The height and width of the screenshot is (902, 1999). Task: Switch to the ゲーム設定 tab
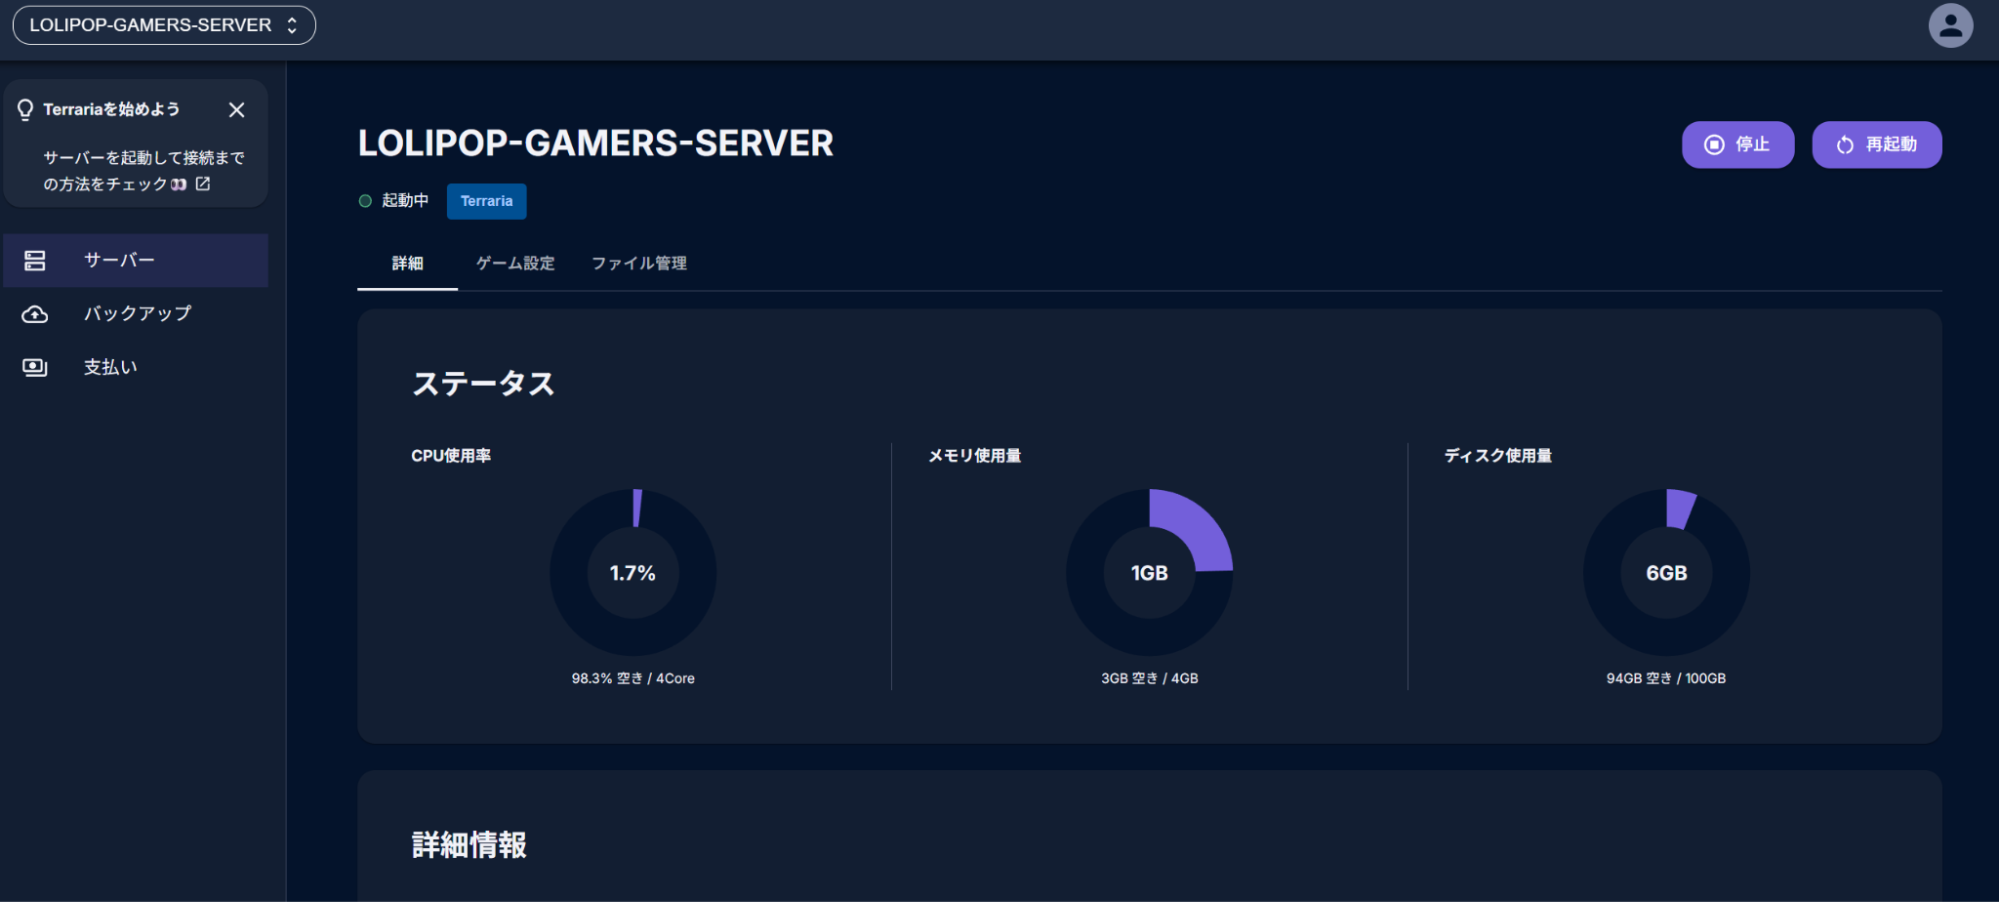point(515,263)
